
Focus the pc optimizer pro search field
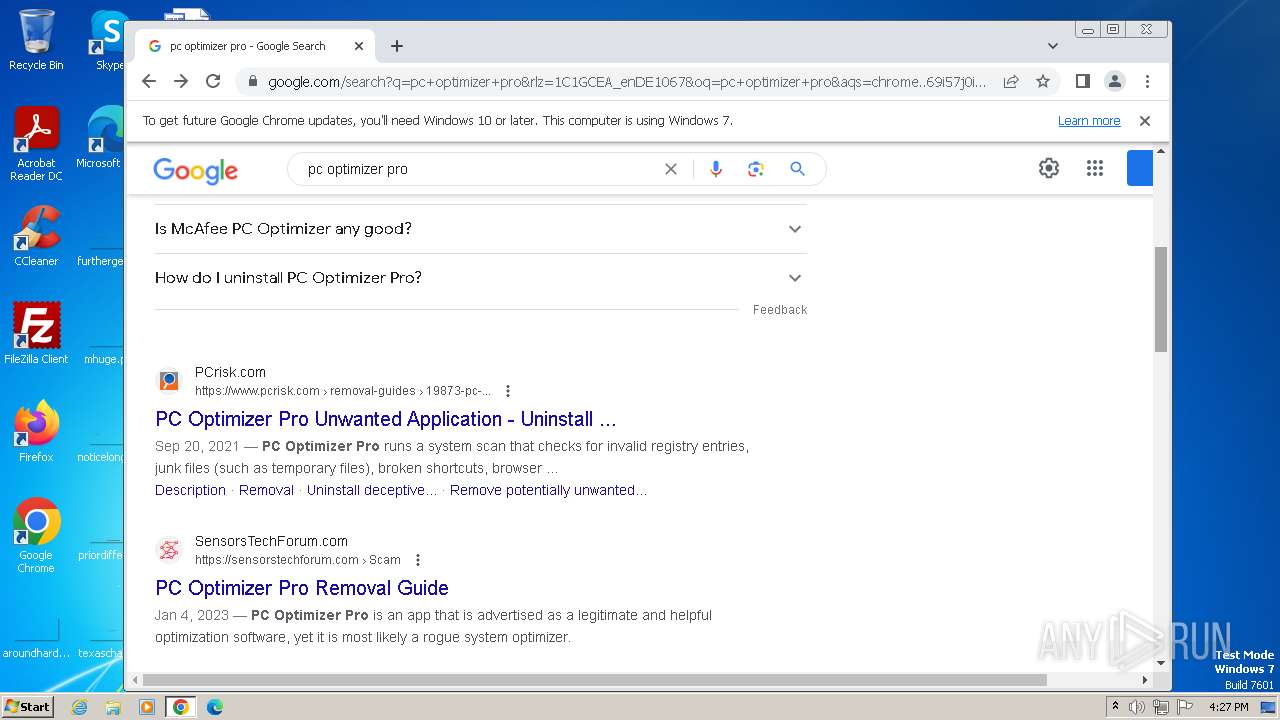[480, 169]
